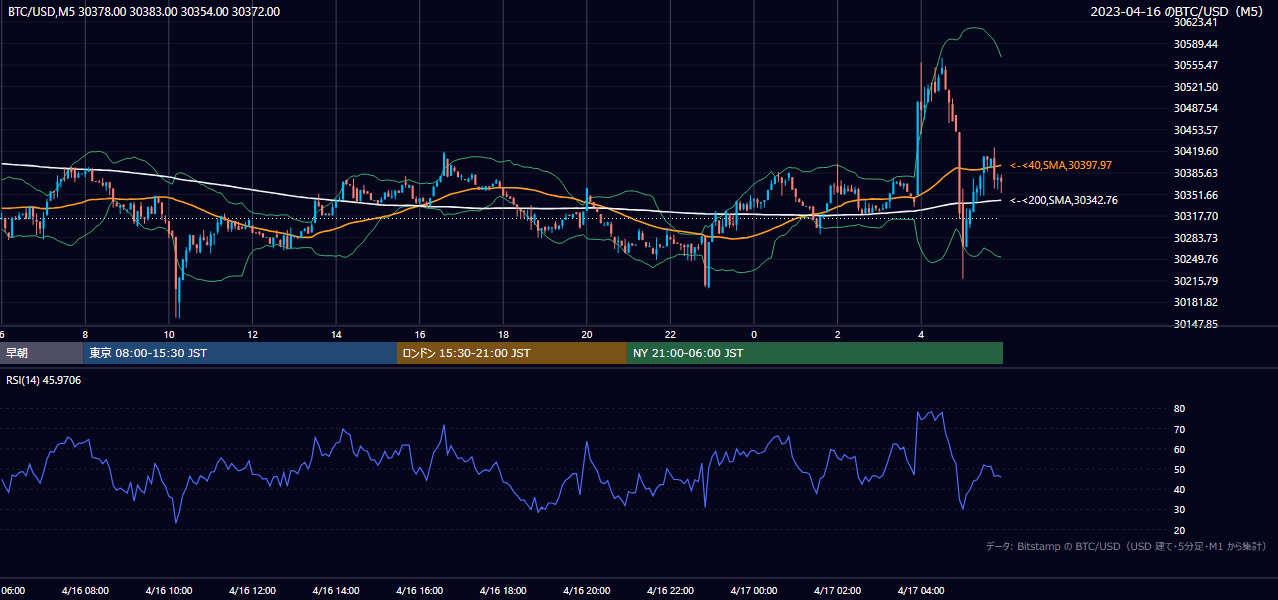Click RSI axis level 30

[x=1180, y=510]
